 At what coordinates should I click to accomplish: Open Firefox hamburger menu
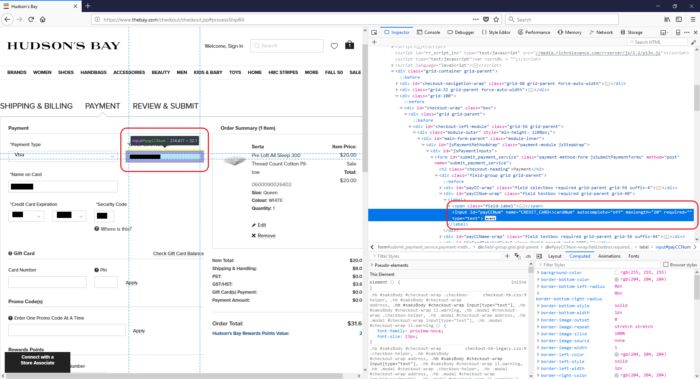click(692, 19)
